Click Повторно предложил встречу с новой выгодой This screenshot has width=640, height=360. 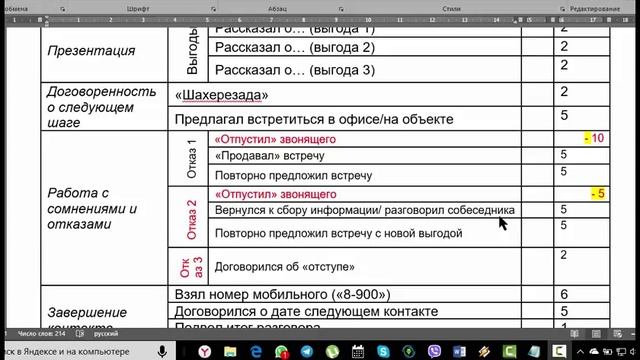point(338,233)
